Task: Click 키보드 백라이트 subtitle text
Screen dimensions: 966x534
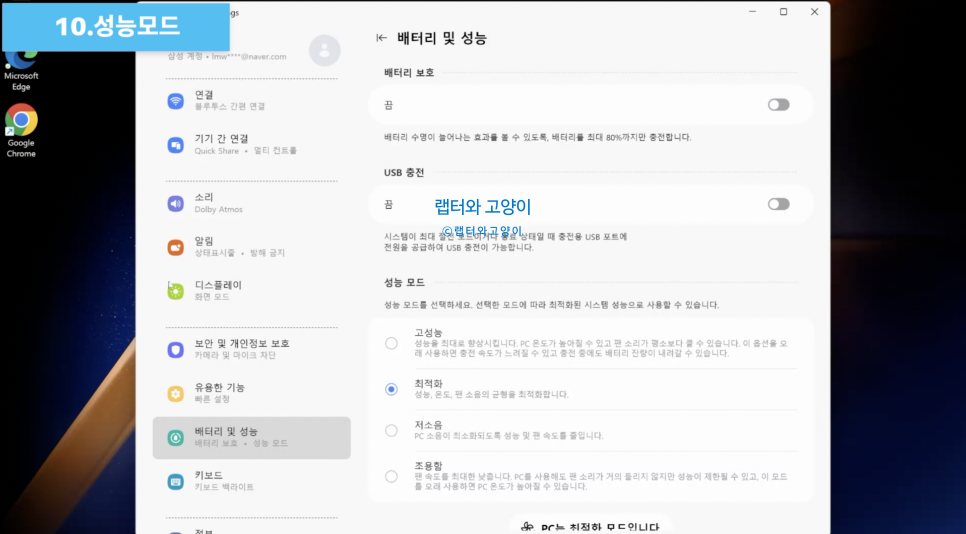Action: tap(224, 487)
